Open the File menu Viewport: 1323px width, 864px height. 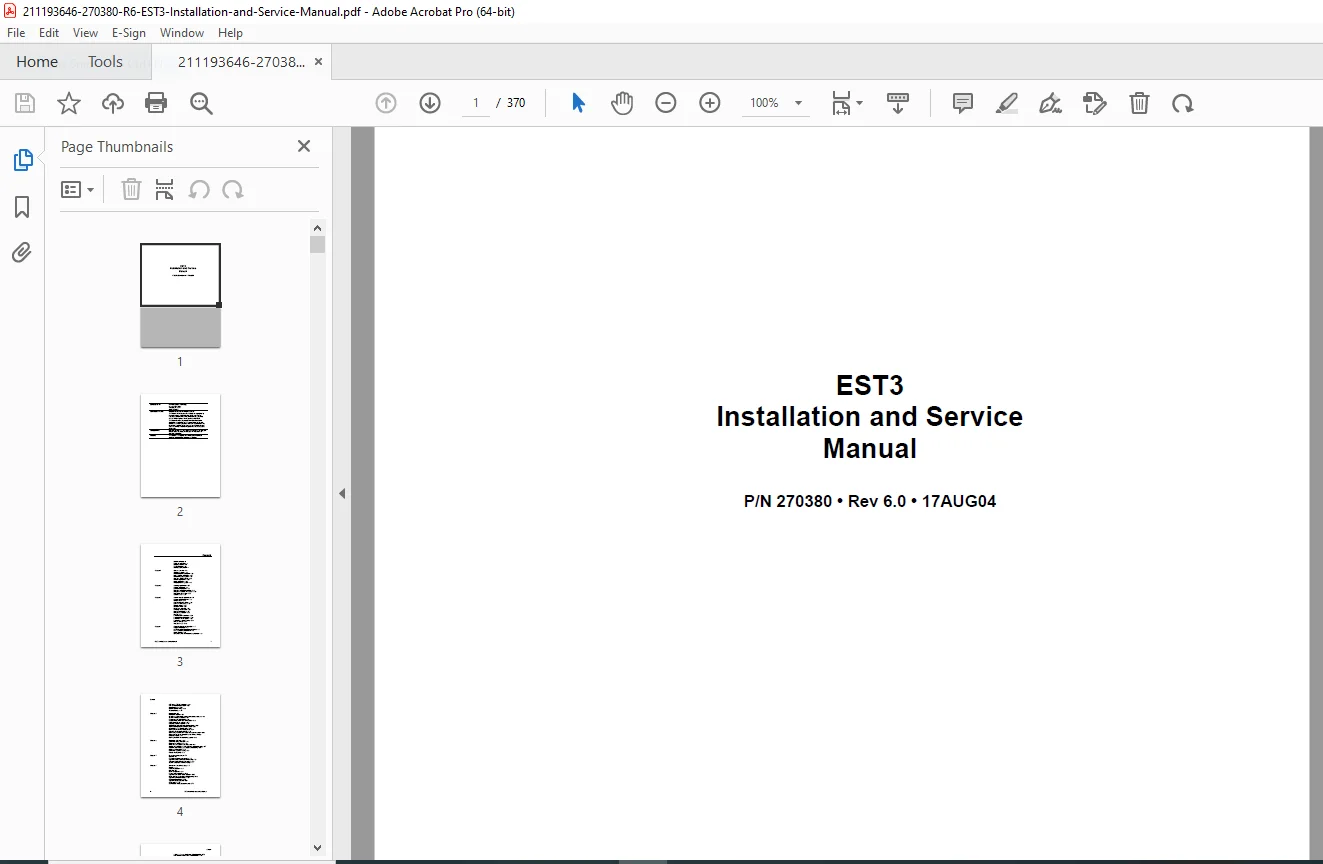16,33
